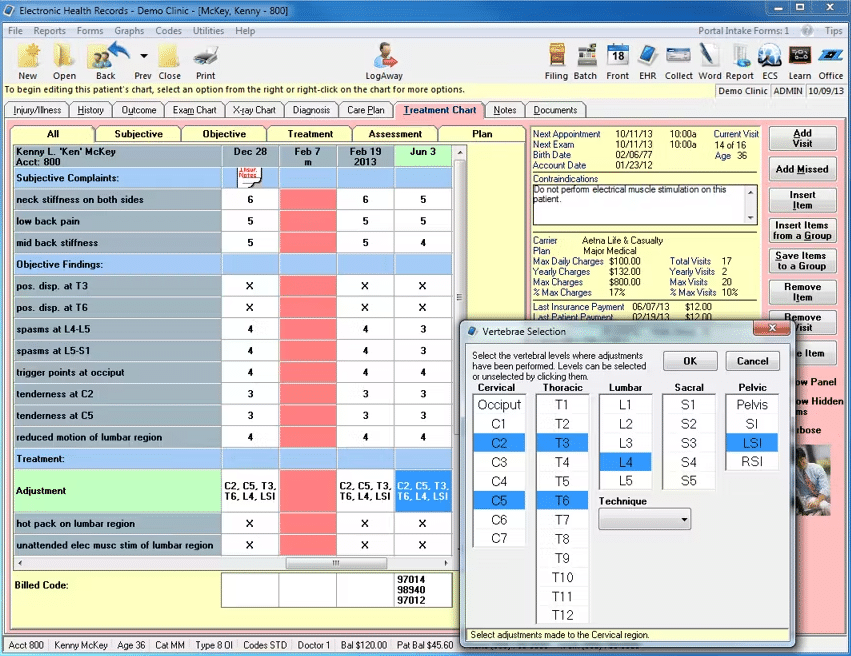Open the help icon next to Tips
851x656 pixels.
[x=808, y=31]
